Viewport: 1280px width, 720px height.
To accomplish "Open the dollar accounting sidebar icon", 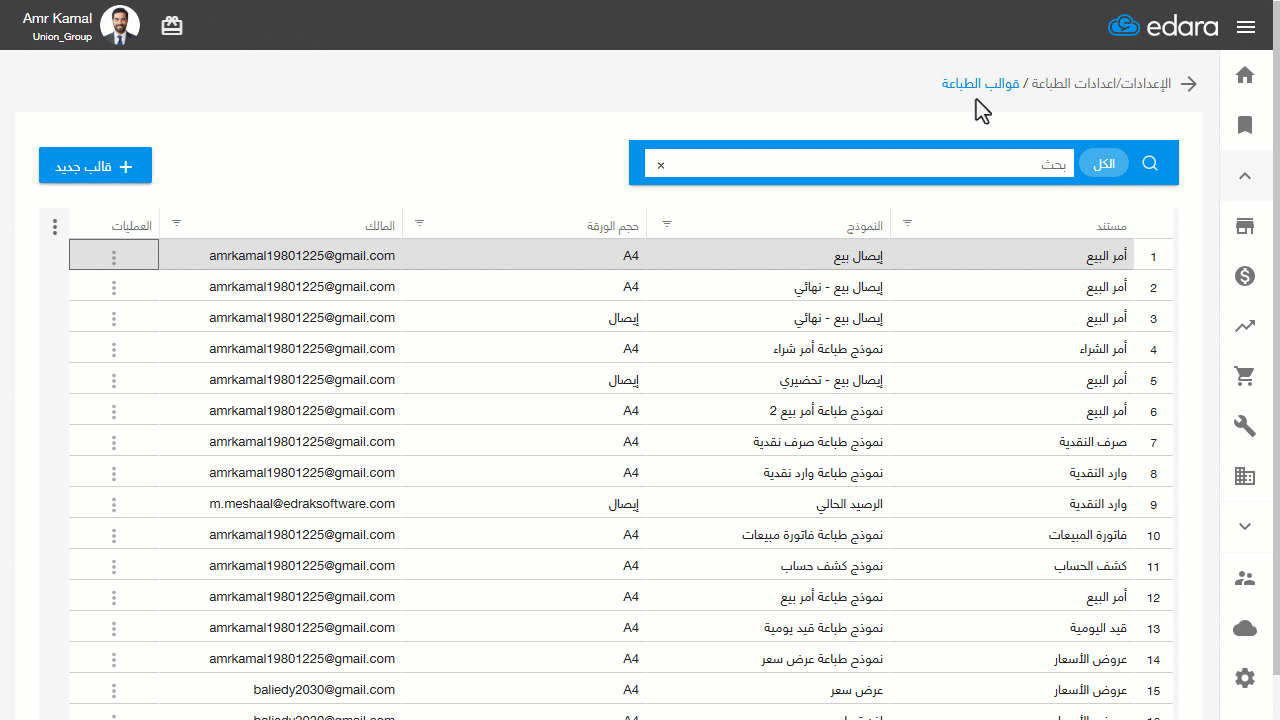I will tap(1245, 276).
